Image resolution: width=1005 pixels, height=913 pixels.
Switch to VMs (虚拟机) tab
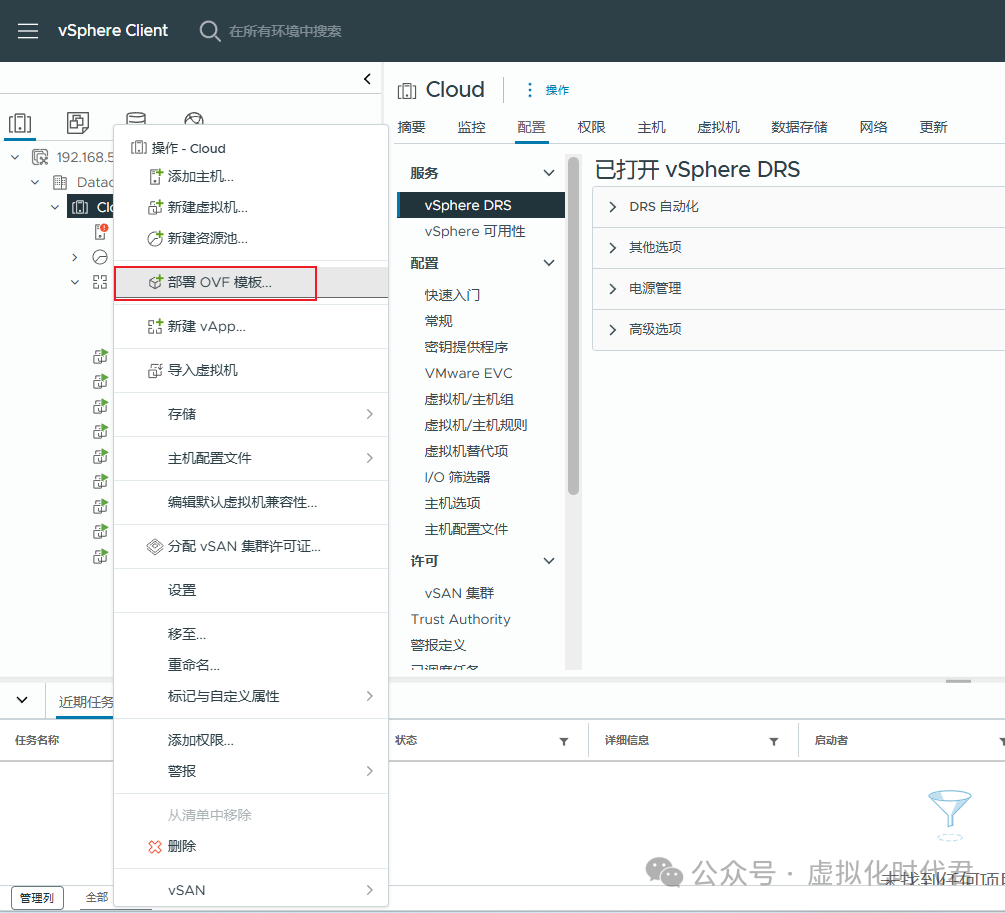coord(718,127)
